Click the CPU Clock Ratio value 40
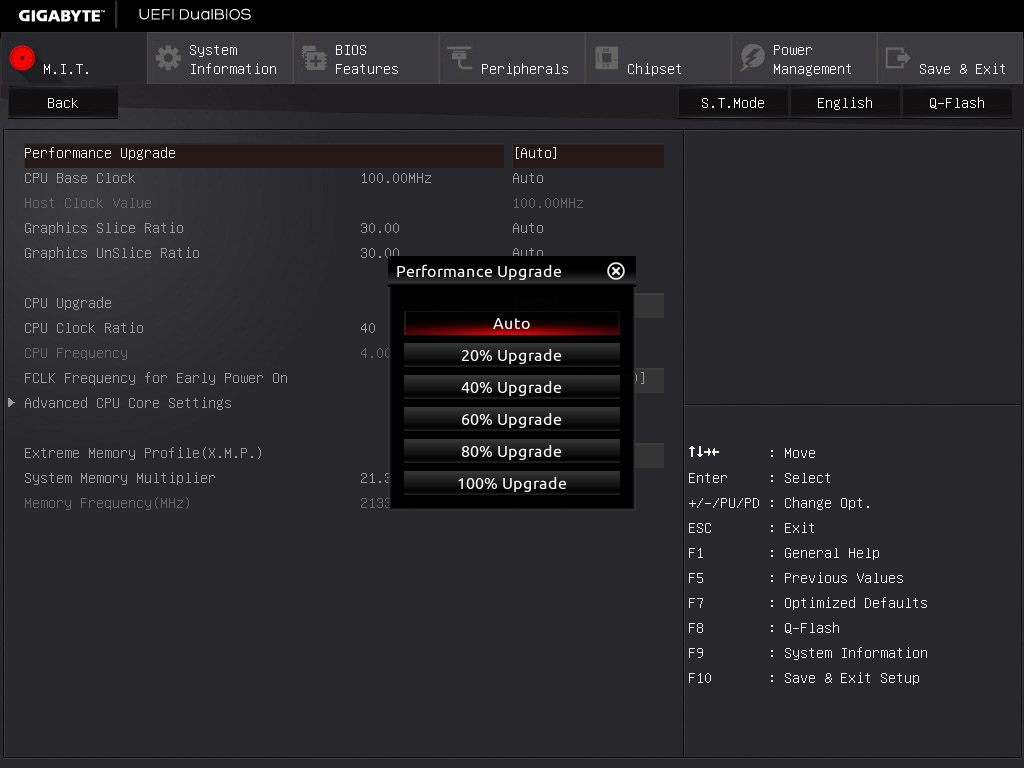 click(x=368, y=328)
